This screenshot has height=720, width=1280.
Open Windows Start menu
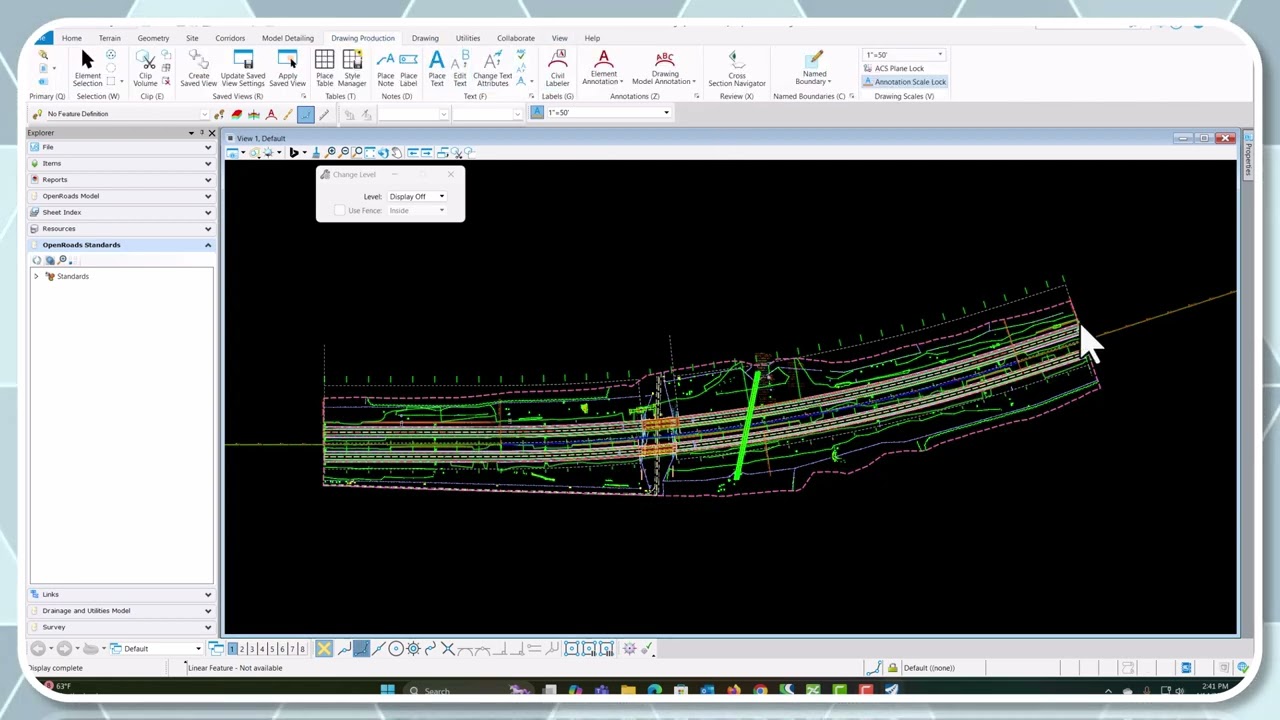point(388,690)
